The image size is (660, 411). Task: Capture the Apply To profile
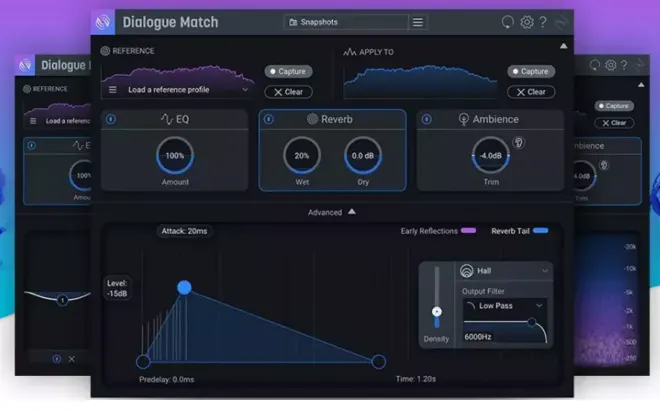click(531, 72)
